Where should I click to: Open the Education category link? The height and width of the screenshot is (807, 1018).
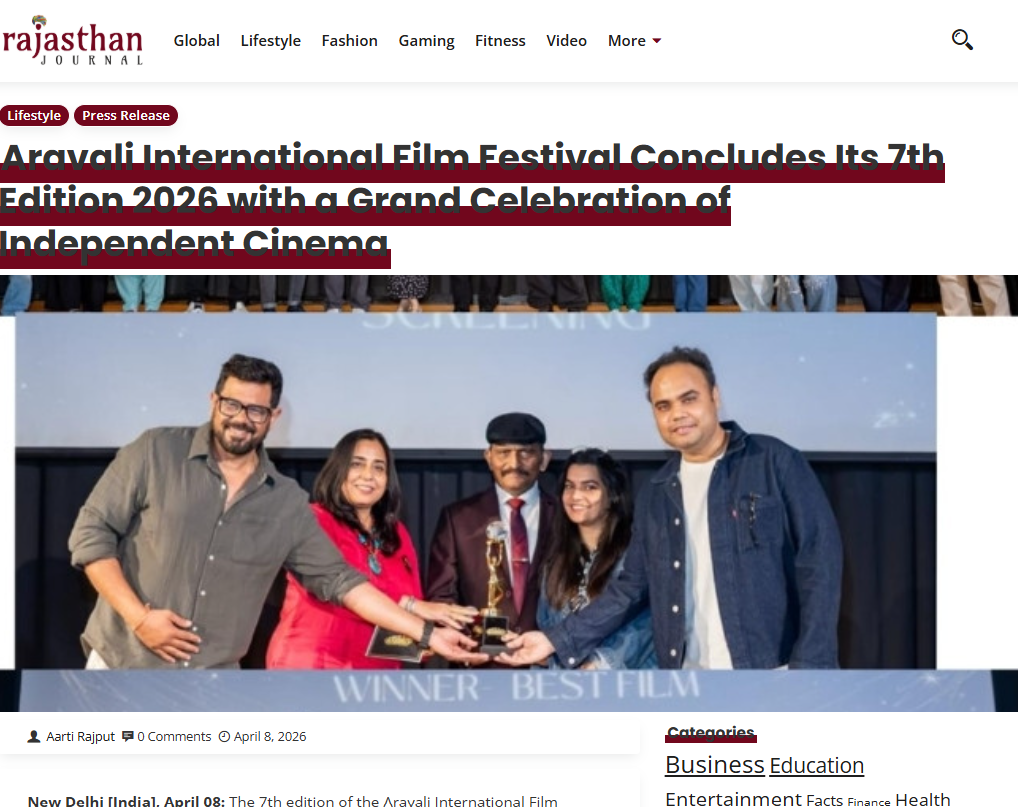[817, 765]
